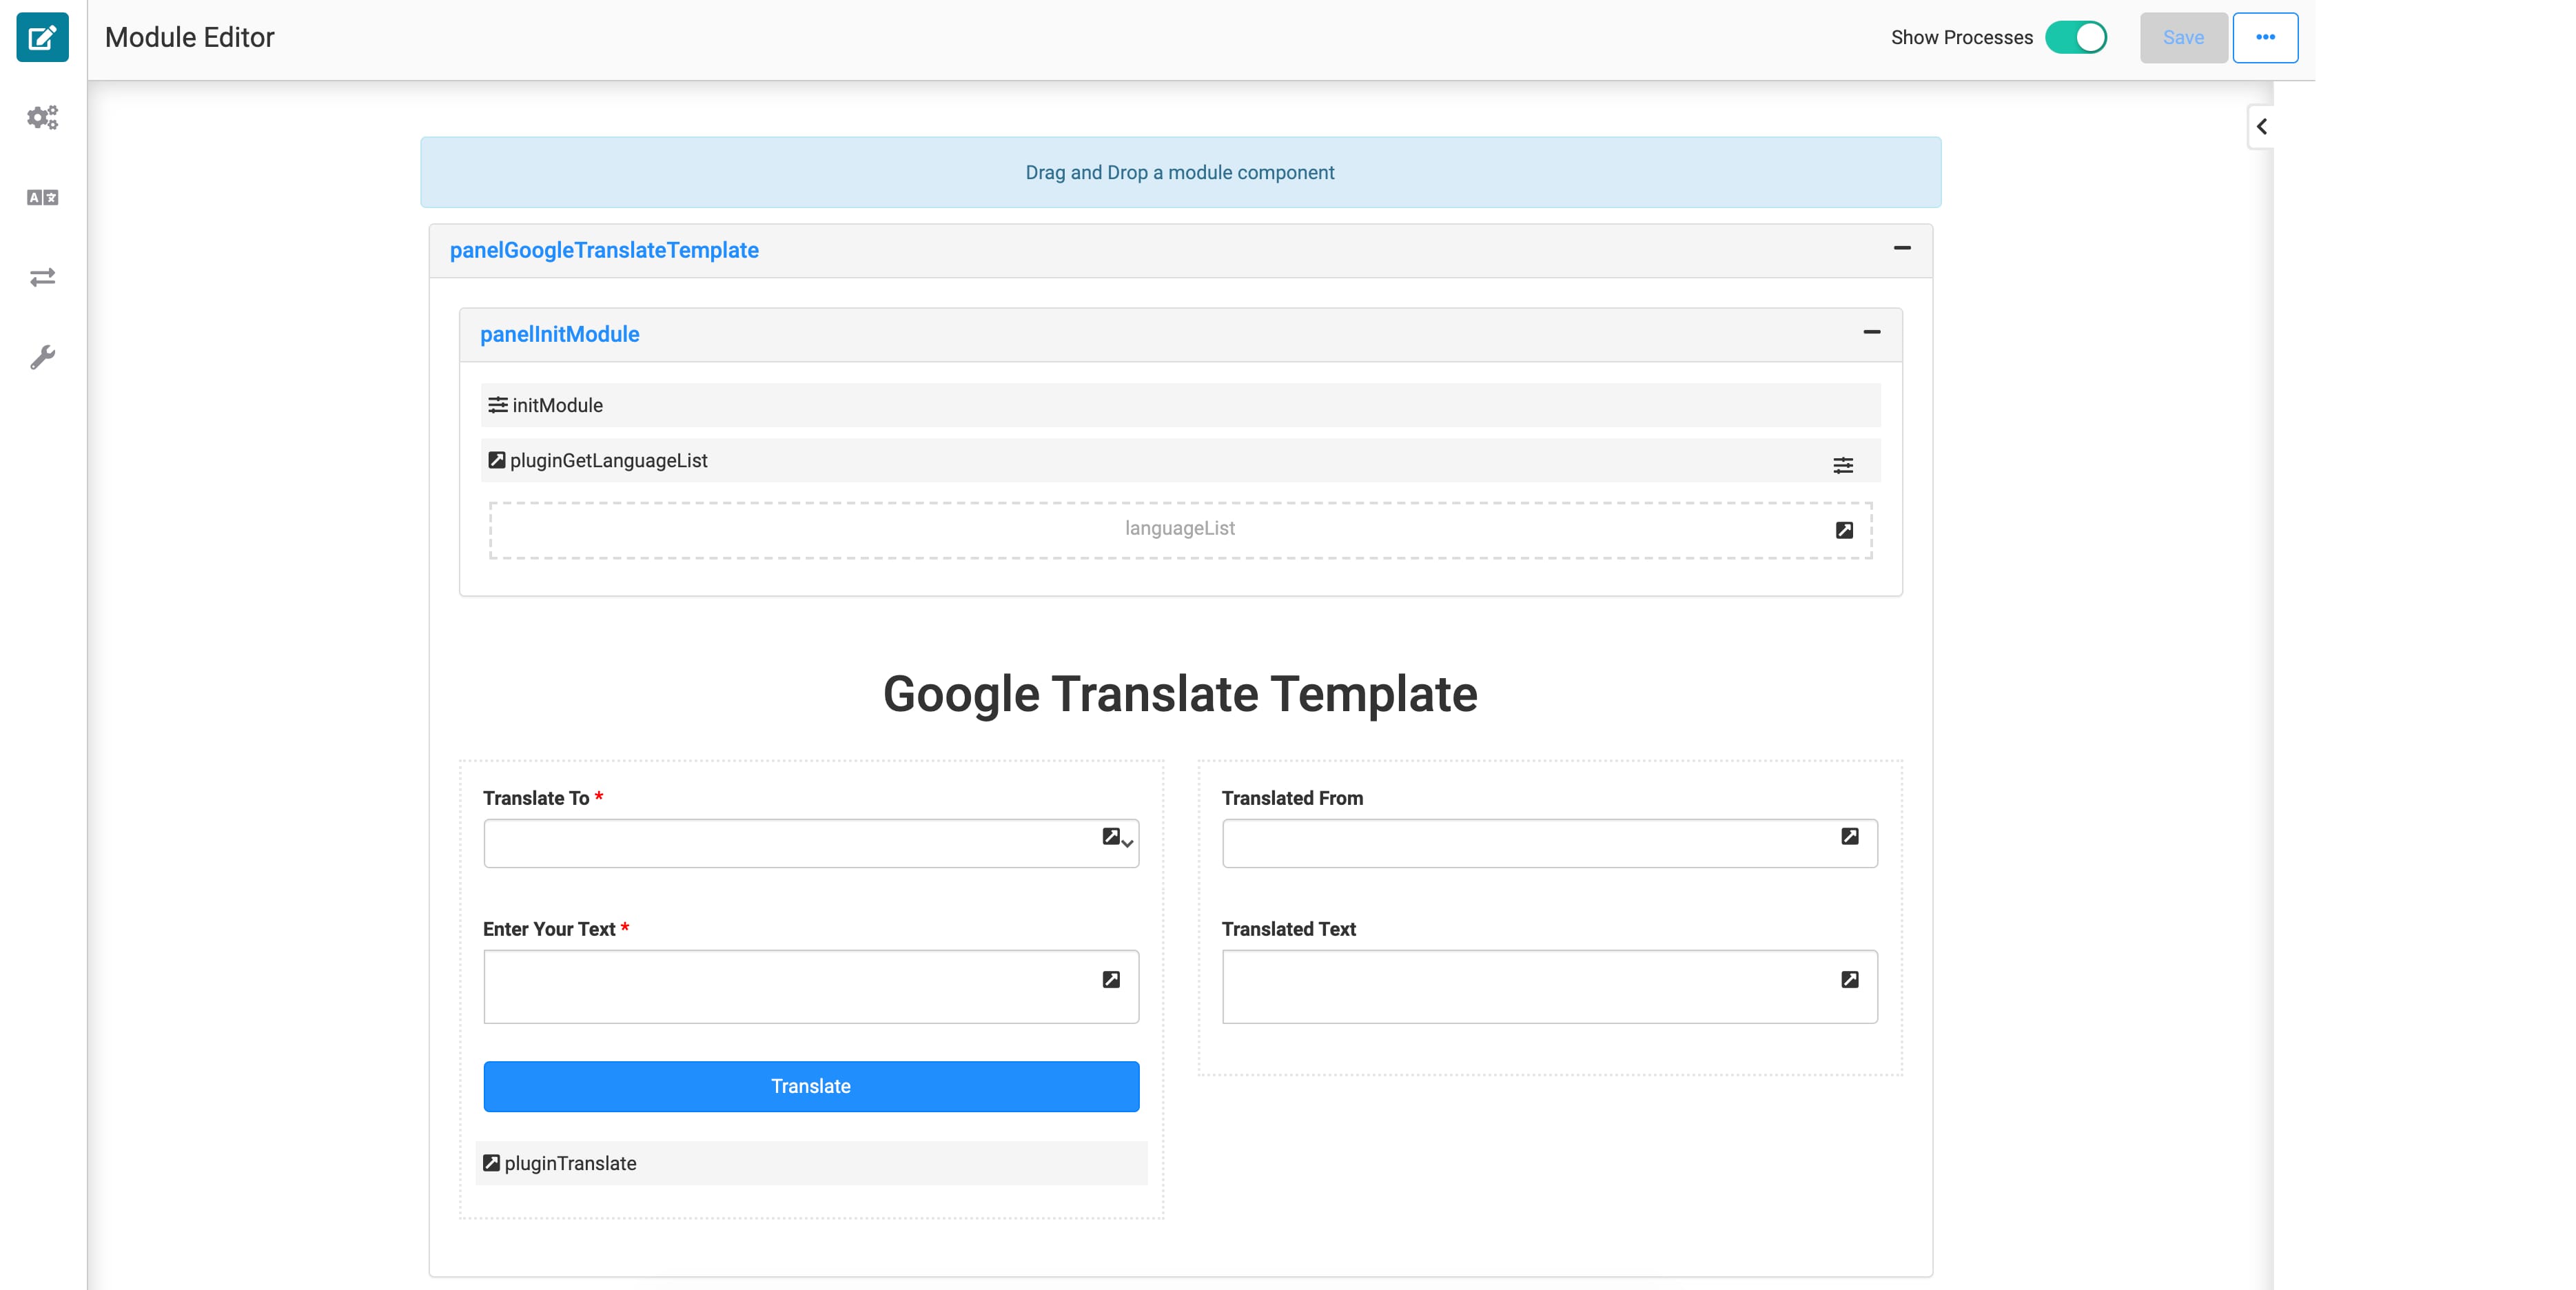2576x1290 pixels.
Task: Click the Drag and Drop component area
Action: coord(1180,172)
